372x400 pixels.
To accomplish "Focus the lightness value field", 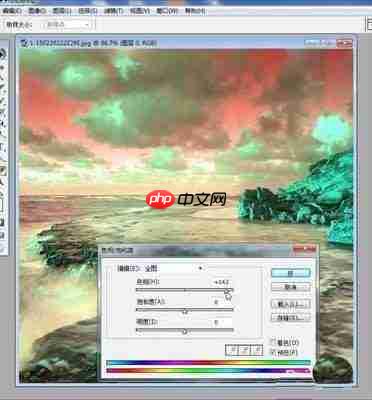I will pyautogui.click(x=222, y=322).
